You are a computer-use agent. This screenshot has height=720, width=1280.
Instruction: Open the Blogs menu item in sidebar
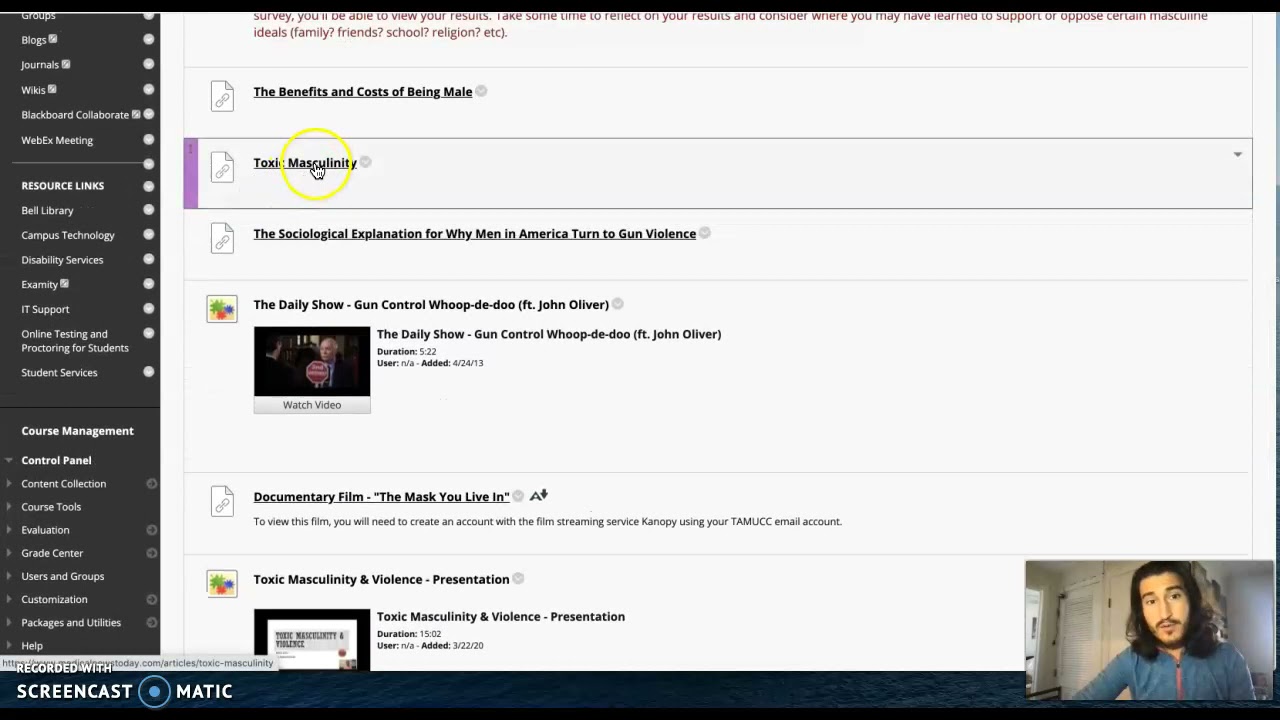click(34, 40)
